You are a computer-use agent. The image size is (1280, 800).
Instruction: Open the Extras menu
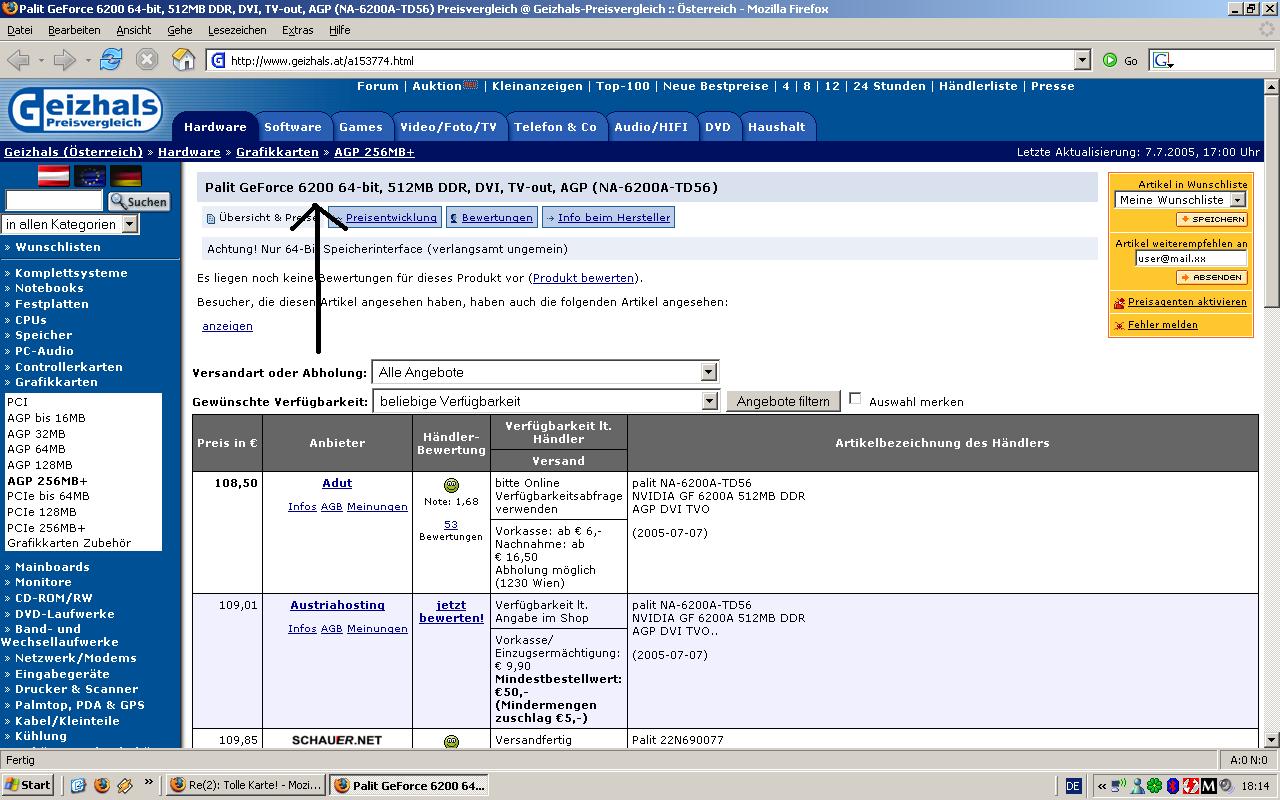click(x=297, y=30)
